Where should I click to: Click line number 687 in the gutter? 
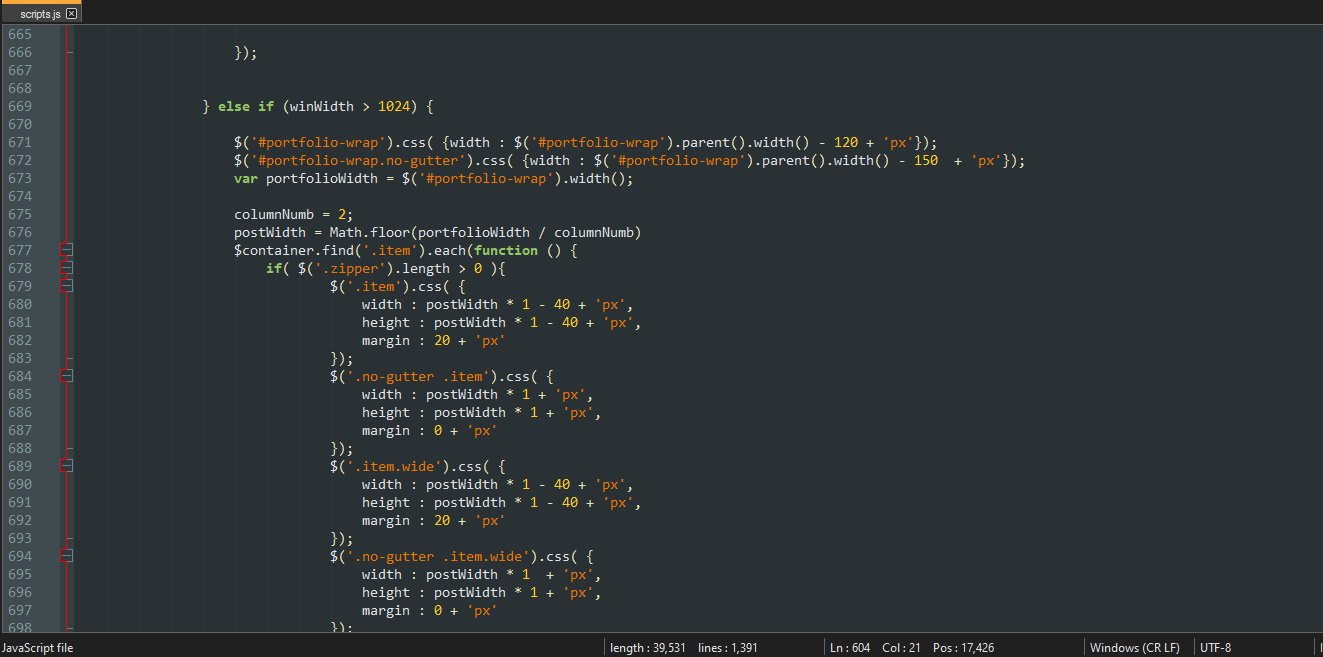click(20, 430)
